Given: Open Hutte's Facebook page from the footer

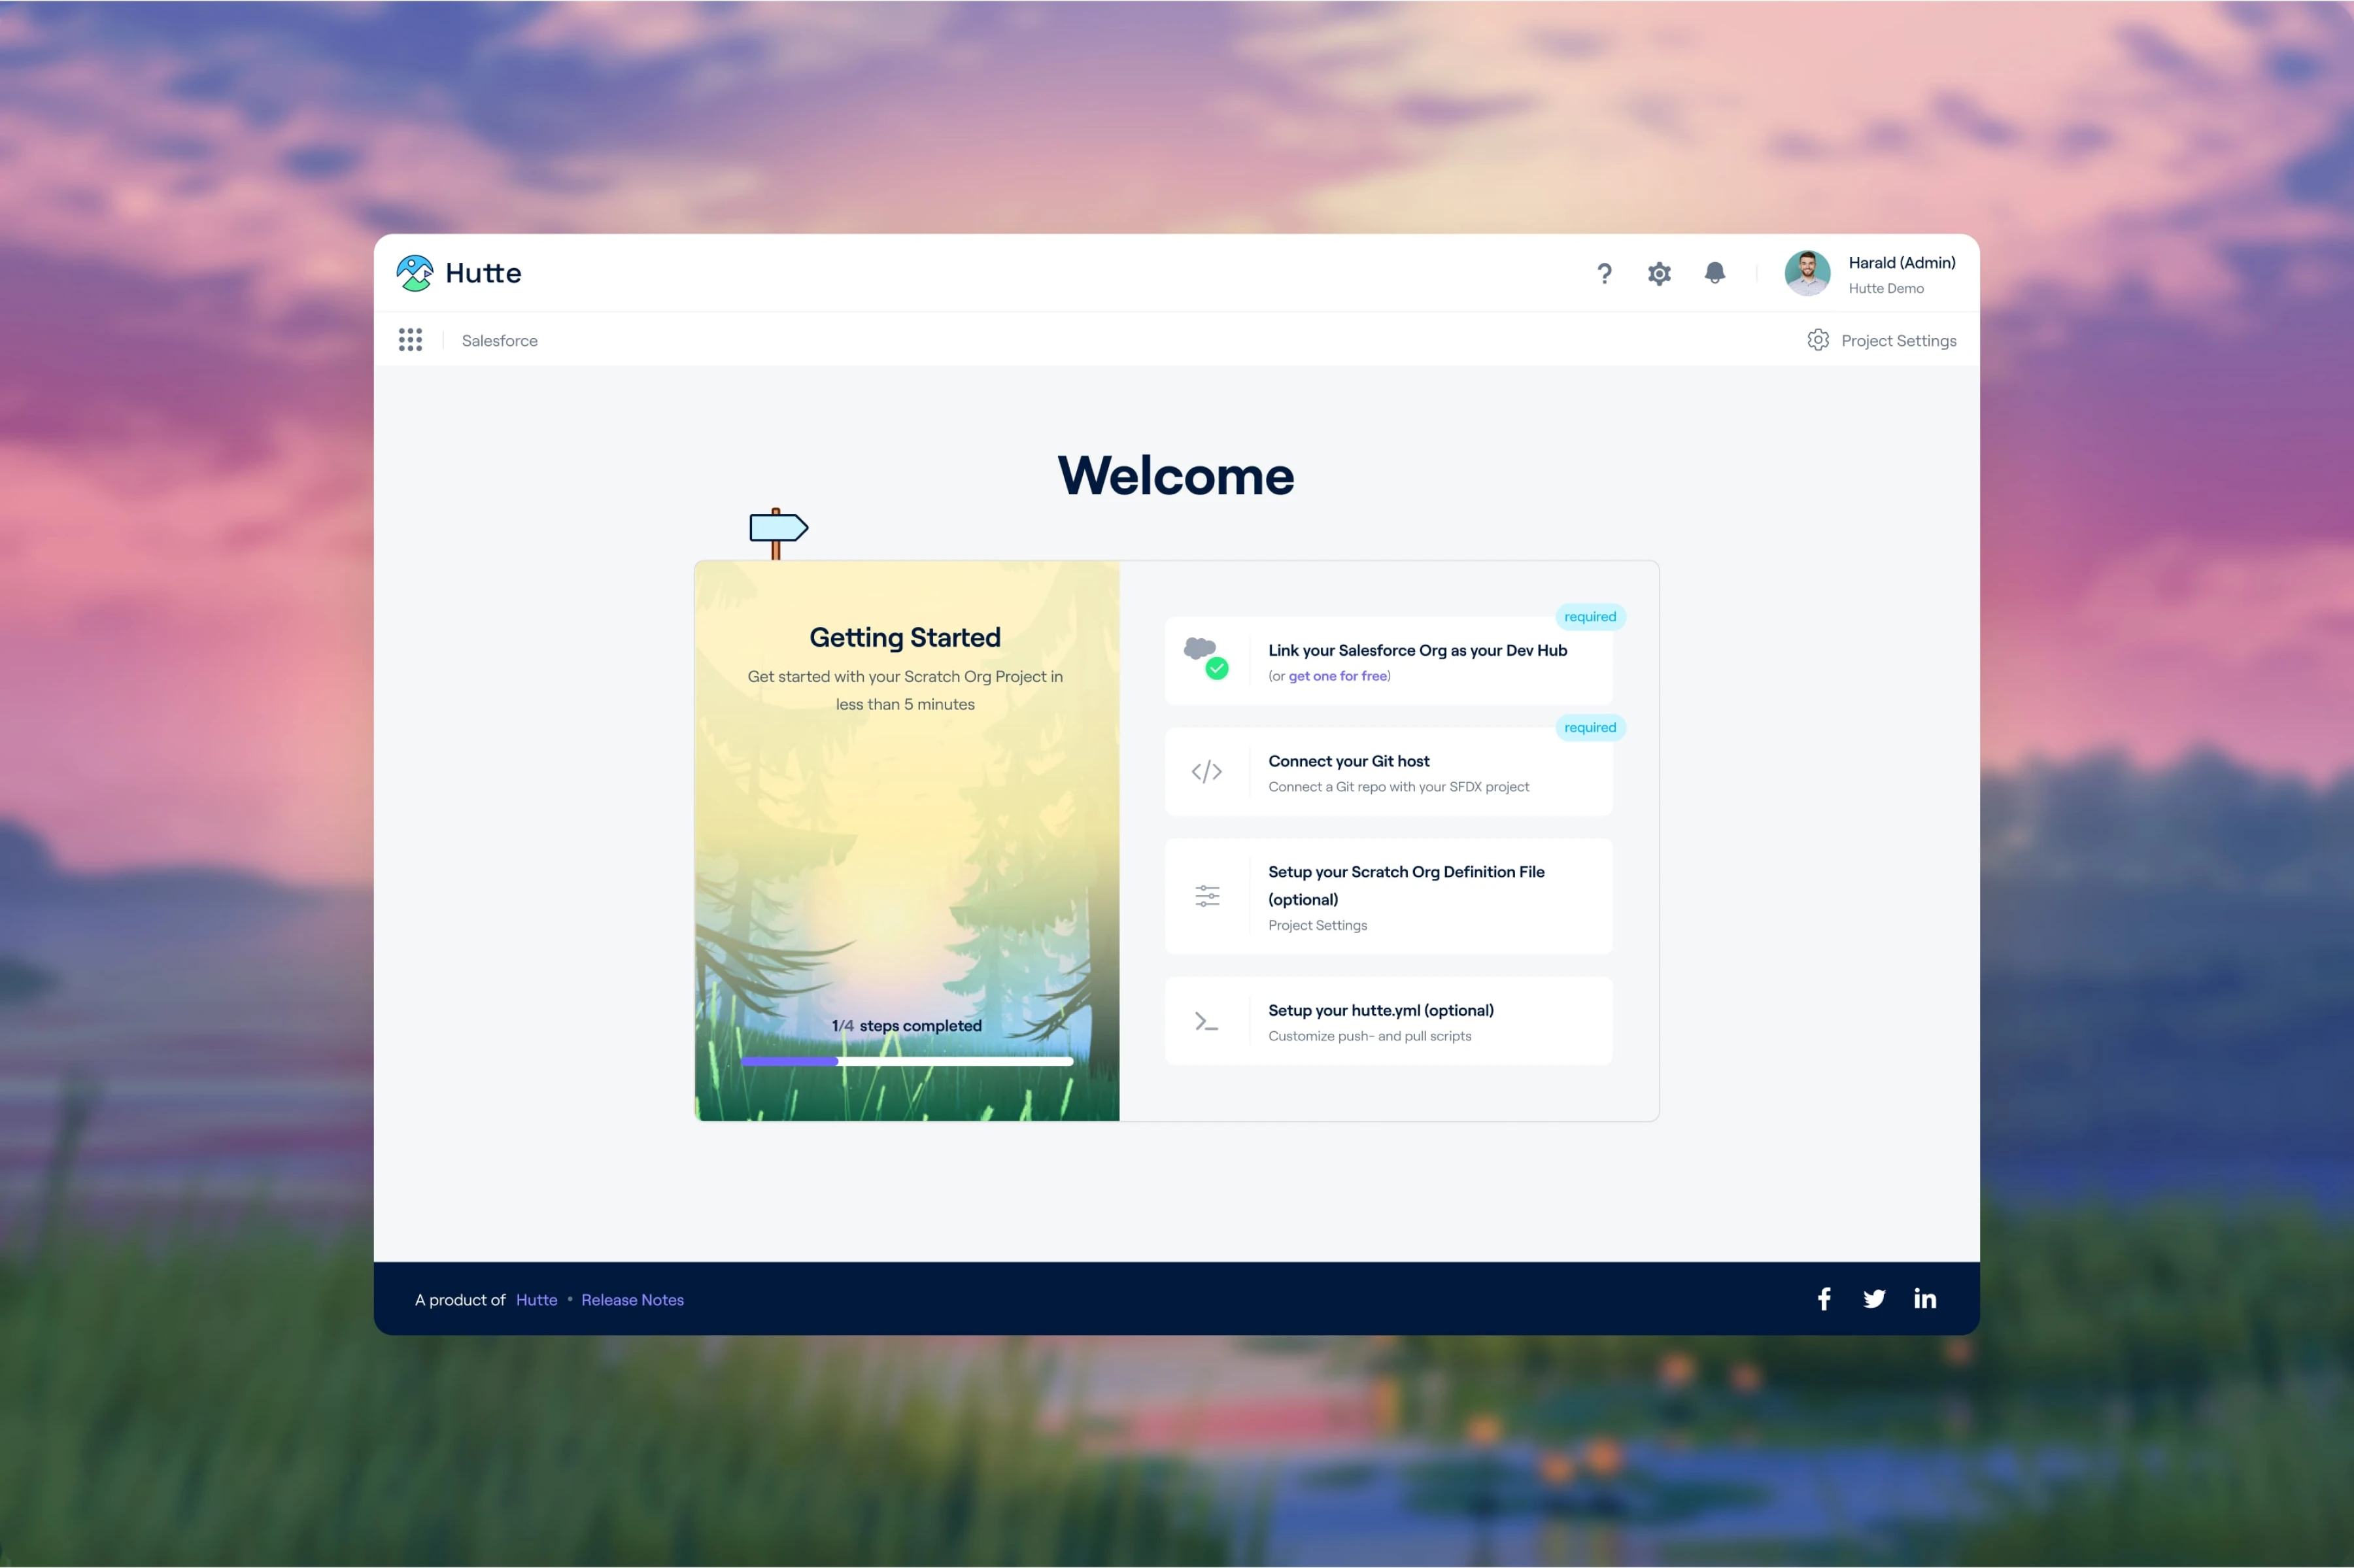Looking at the screenshot, I should click(1823, 1298).
